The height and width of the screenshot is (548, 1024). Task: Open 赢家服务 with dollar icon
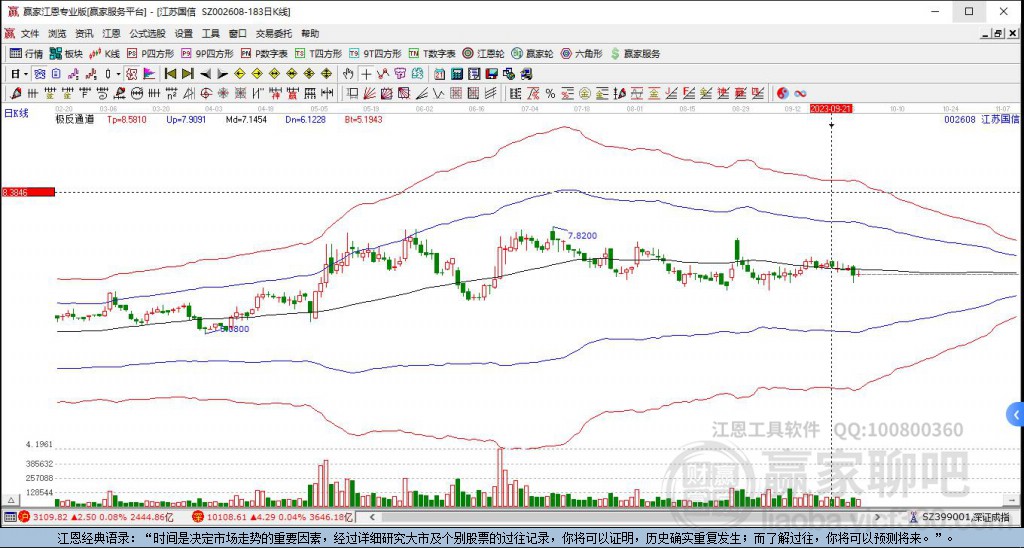635,54
